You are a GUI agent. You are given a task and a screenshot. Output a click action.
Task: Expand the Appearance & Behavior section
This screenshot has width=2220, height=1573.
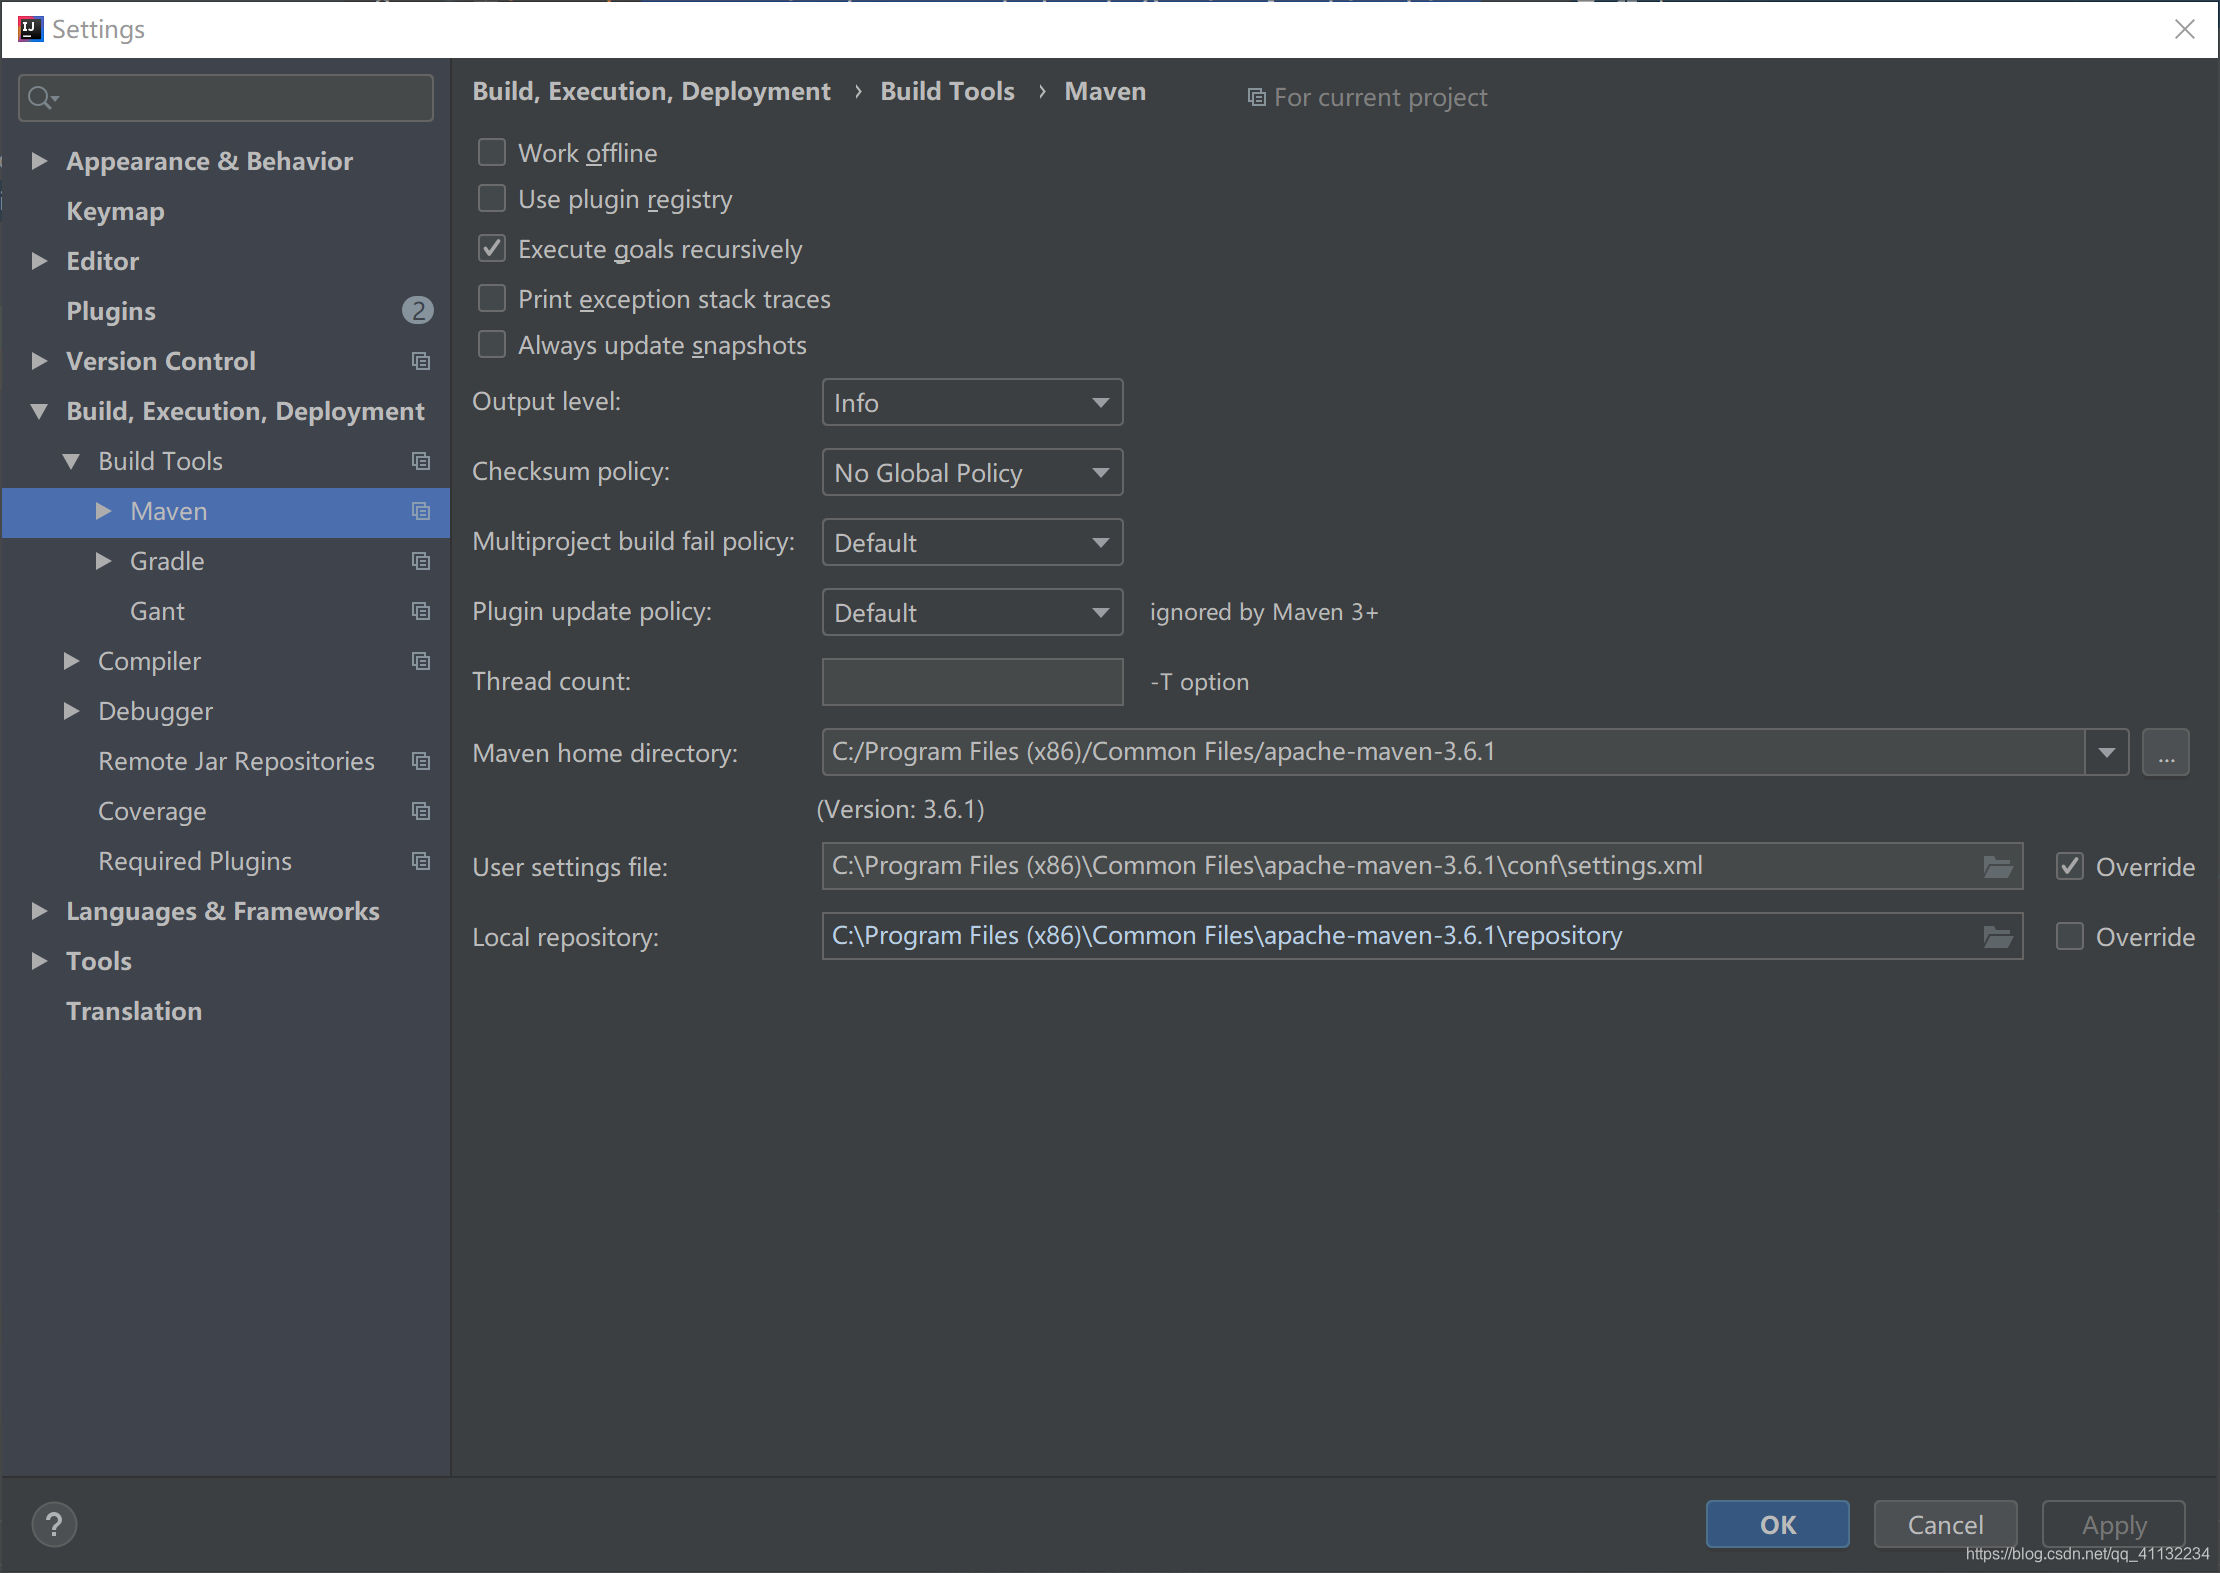pyautogui.click(x=37, y=160)
